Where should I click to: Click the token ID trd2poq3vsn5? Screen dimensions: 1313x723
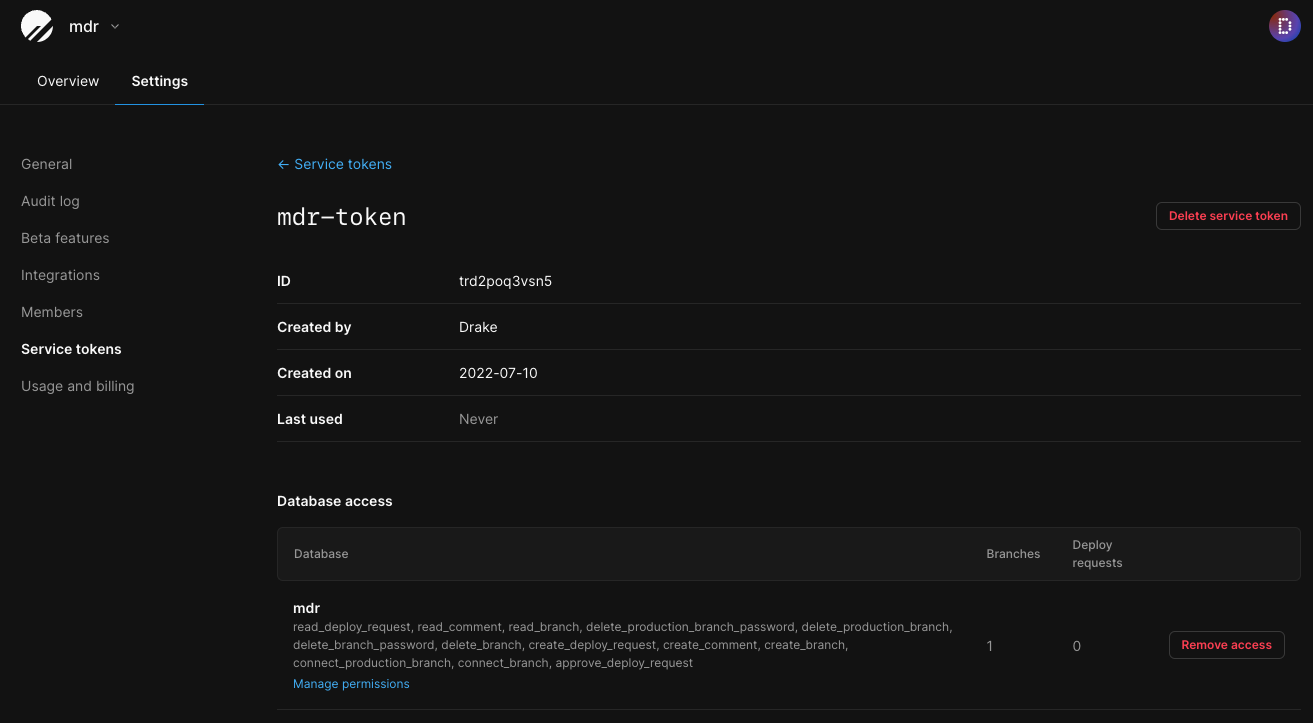pos(505,281)
